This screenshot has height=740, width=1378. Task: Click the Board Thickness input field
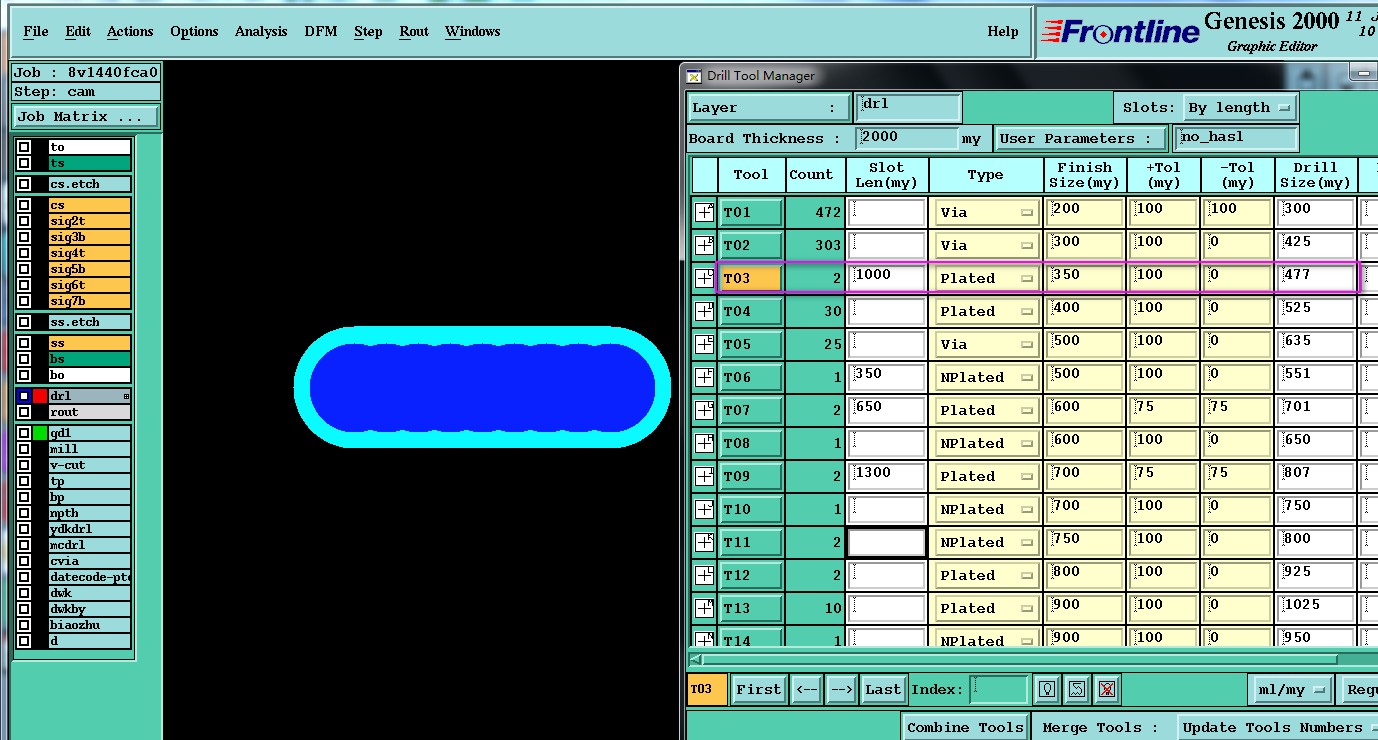click(907, 138)
